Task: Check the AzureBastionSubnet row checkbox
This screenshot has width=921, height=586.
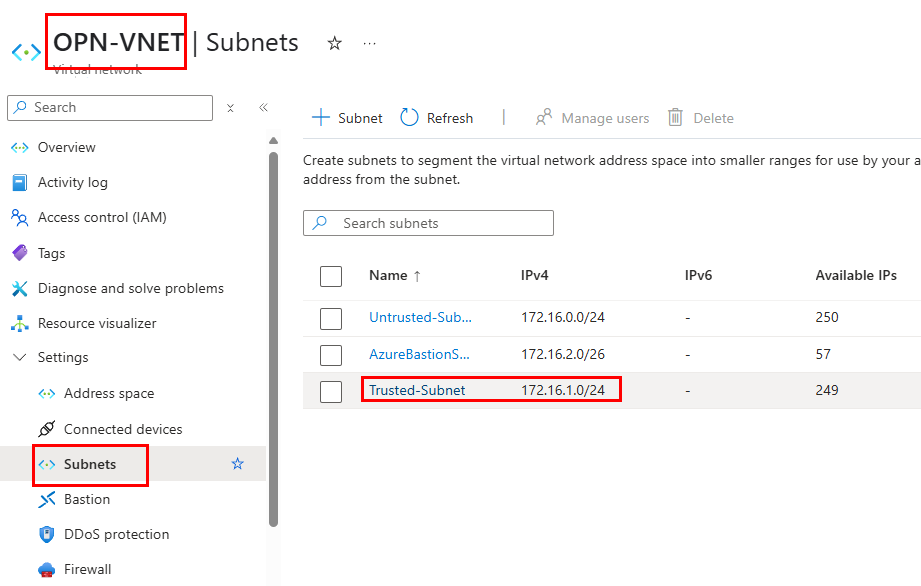Action: 331,355
